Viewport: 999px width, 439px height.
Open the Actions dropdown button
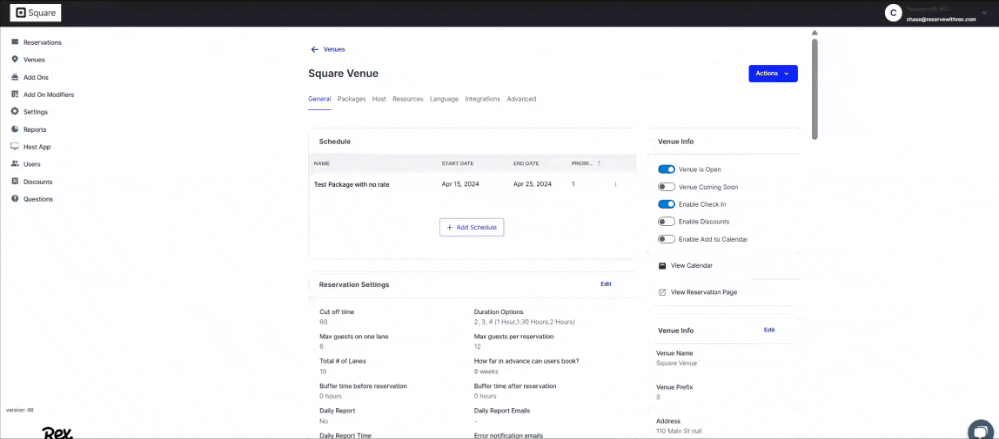tap(773, 73)
